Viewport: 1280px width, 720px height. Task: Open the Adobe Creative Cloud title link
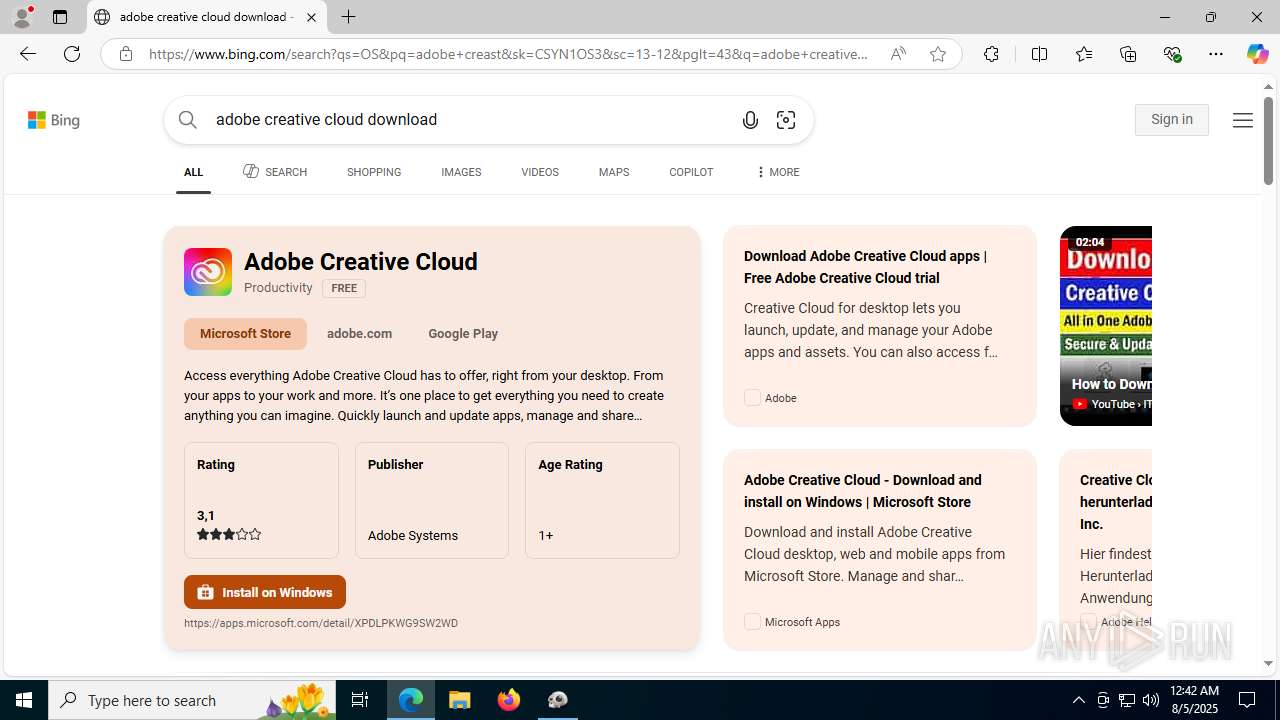(x=361, y=262)
